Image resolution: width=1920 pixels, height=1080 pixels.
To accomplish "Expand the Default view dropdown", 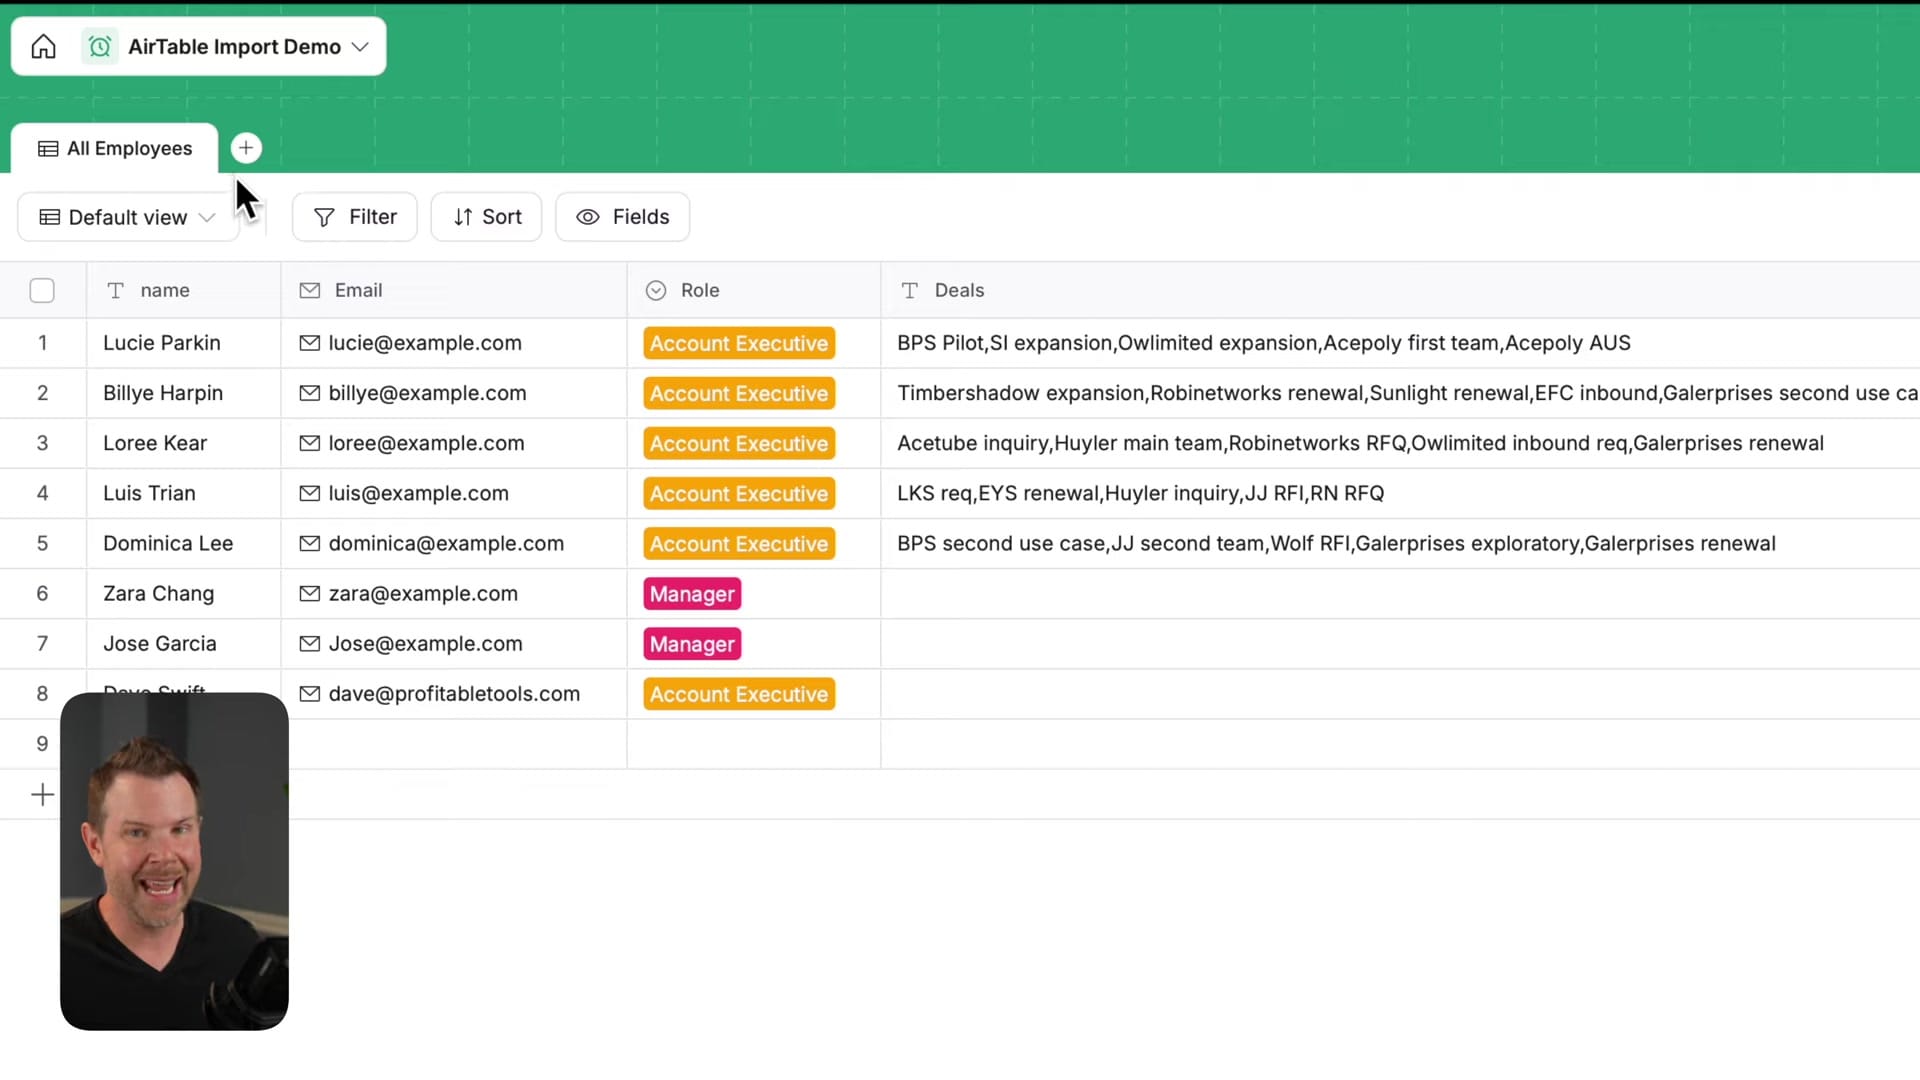I will point(128,217).
